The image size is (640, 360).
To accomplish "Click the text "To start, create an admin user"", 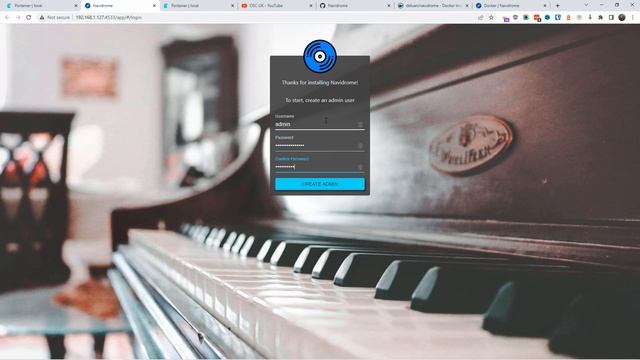I will [320, 100].
